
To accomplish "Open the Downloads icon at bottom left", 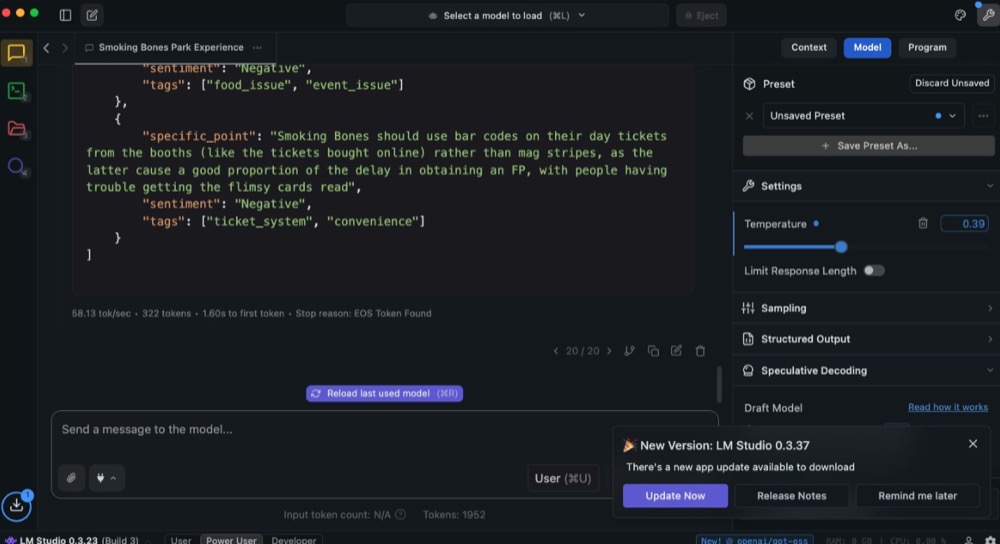I will [x=17, y=506].
